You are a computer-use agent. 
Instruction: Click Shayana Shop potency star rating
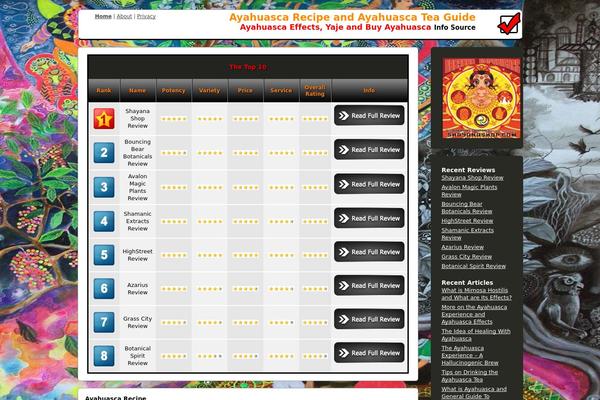[x=174, y=119]
